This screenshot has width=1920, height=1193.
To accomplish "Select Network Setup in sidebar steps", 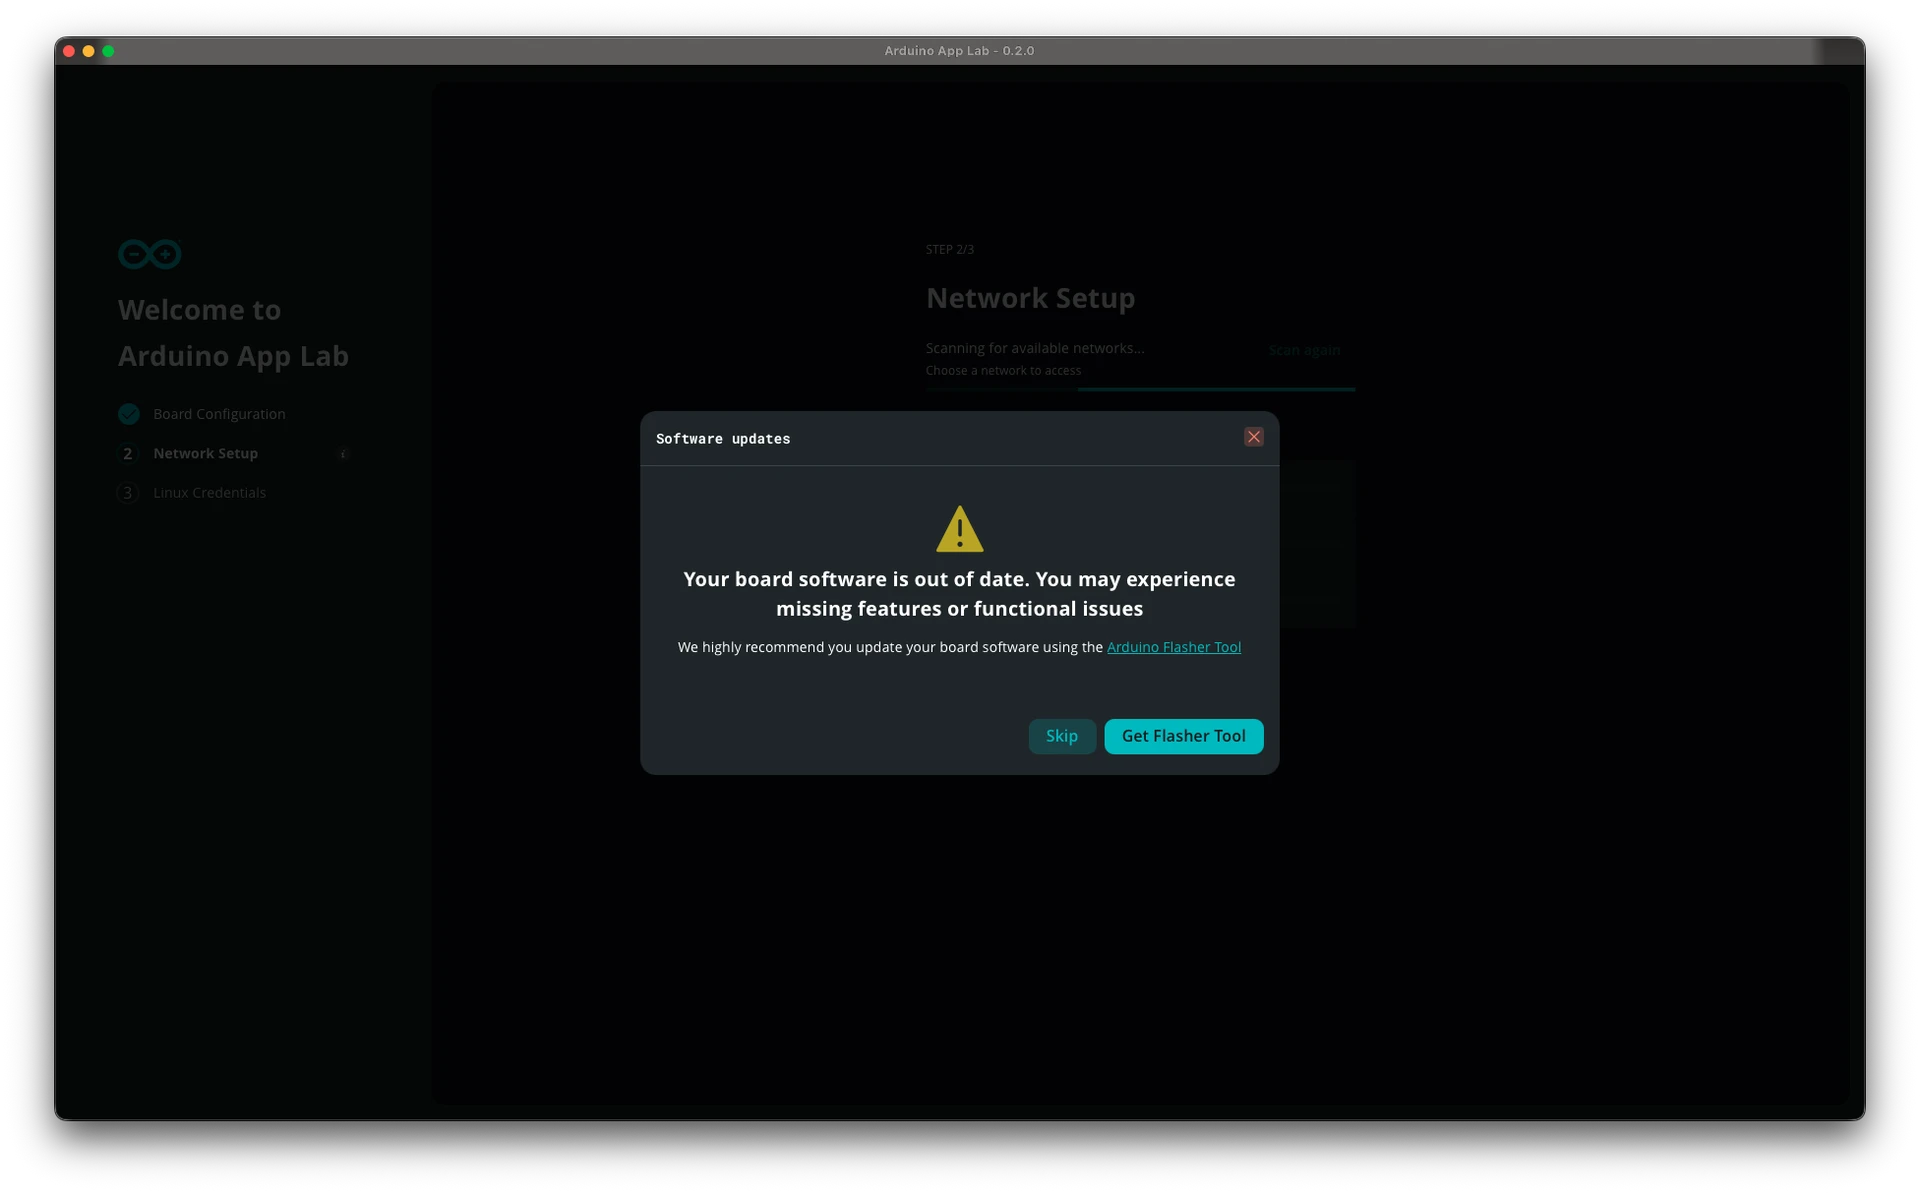I will tap(205, 454).
